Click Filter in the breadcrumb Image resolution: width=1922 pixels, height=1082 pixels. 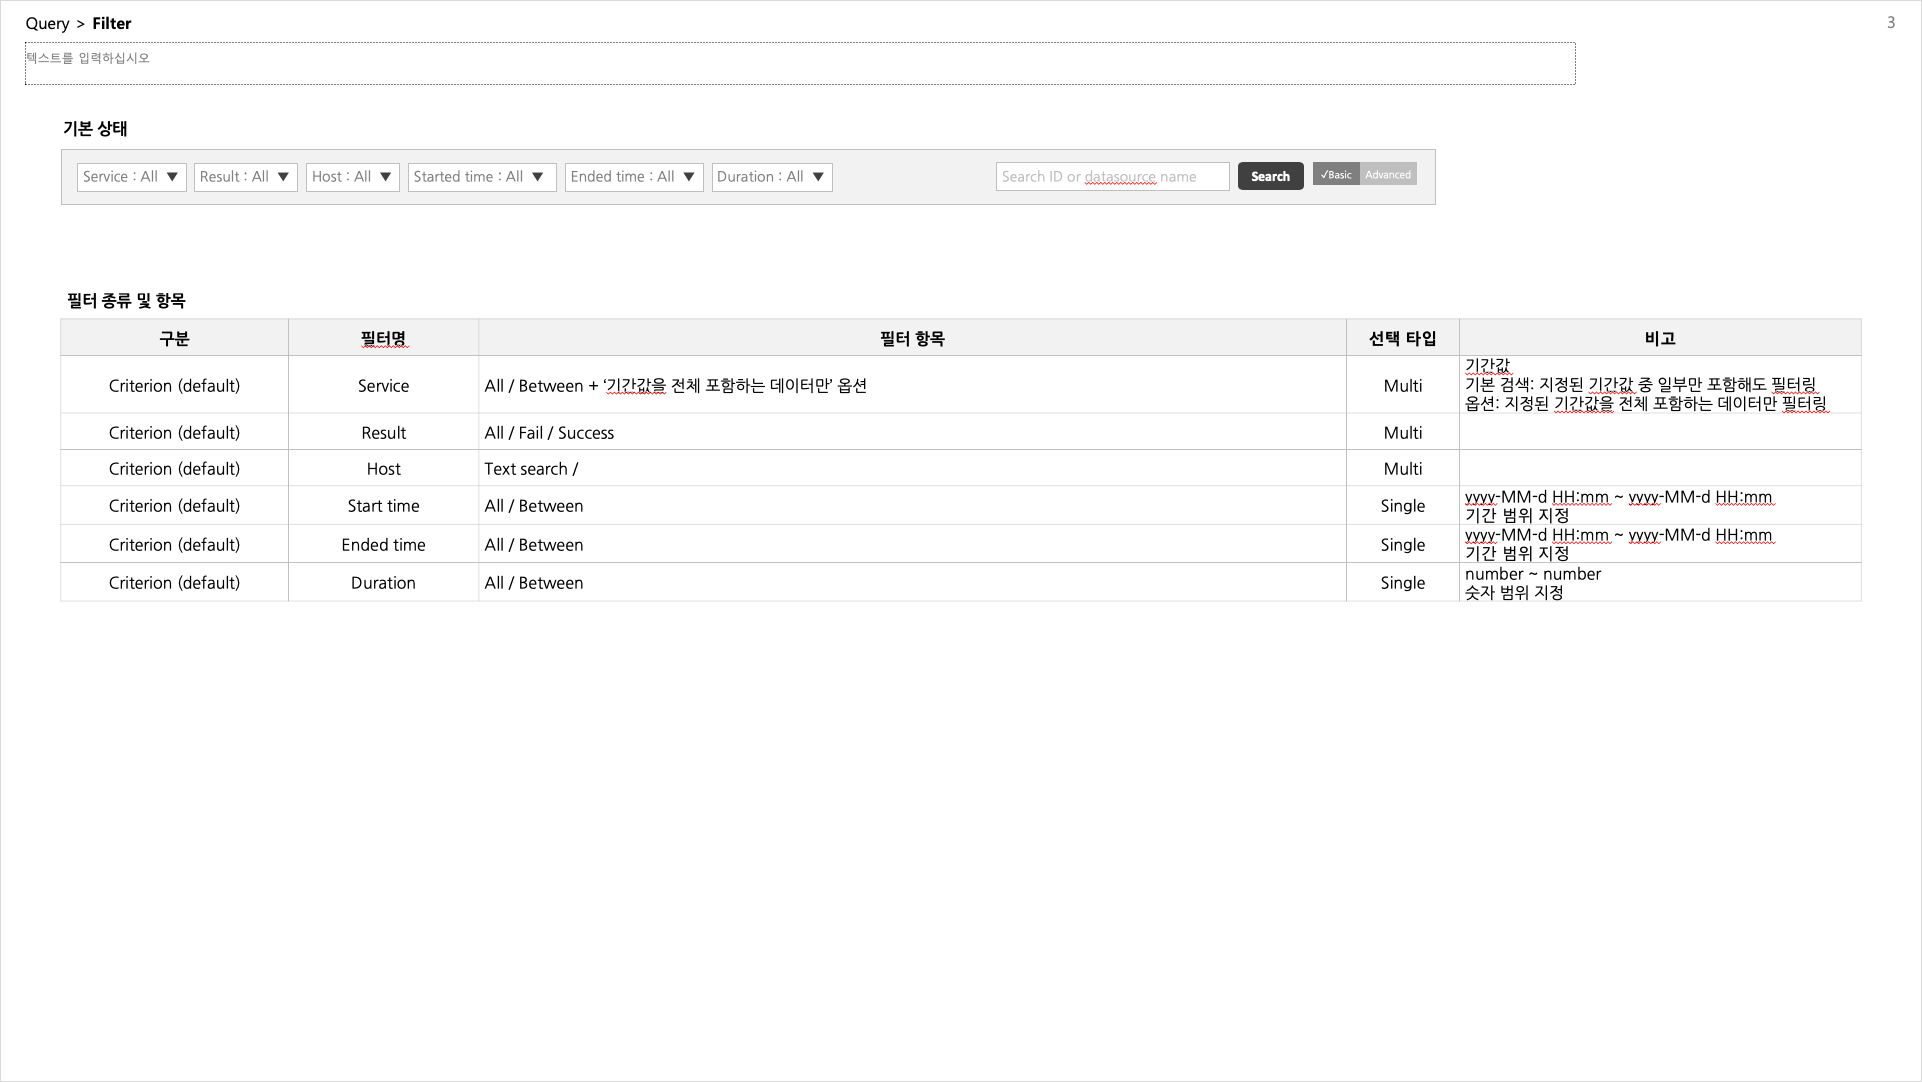[x=112, y=23]
